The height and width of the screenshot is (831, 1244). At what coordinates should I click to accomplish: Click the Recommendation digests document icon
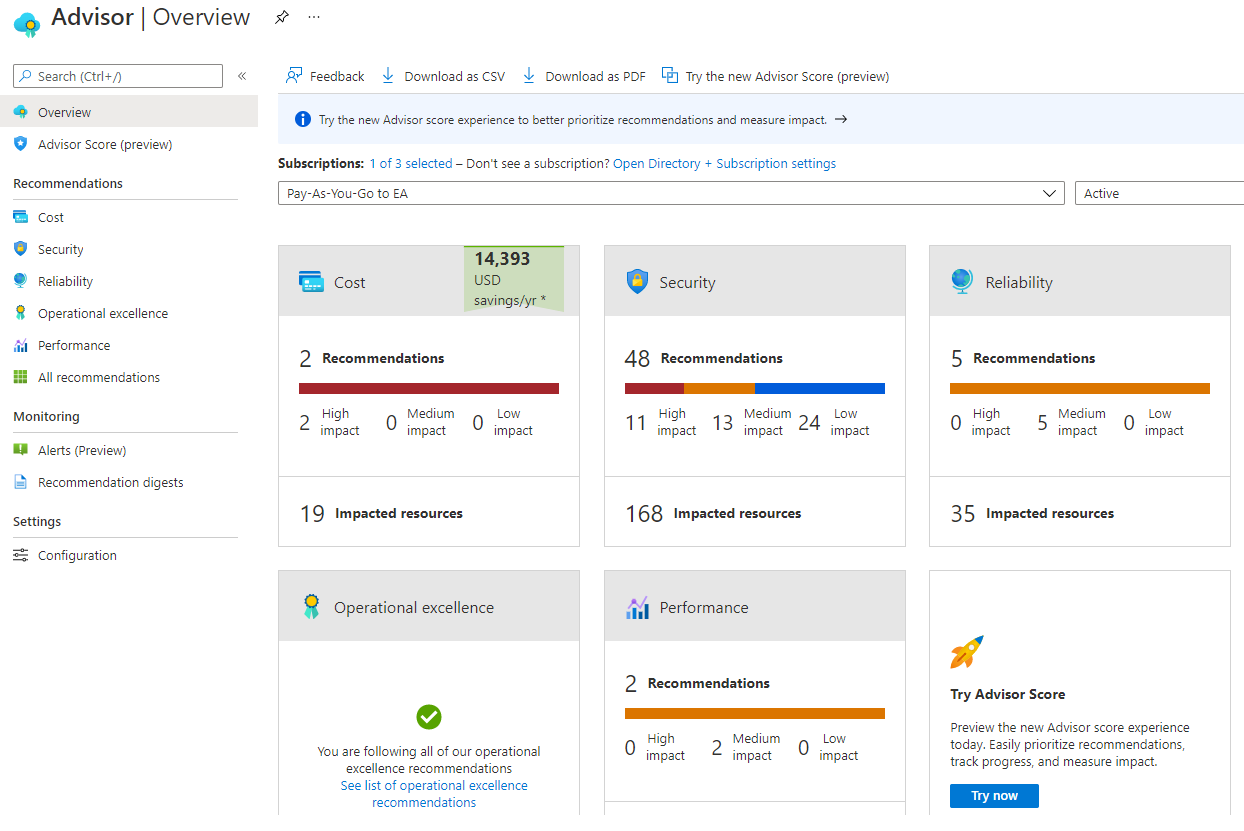click(x=20, y=482)
